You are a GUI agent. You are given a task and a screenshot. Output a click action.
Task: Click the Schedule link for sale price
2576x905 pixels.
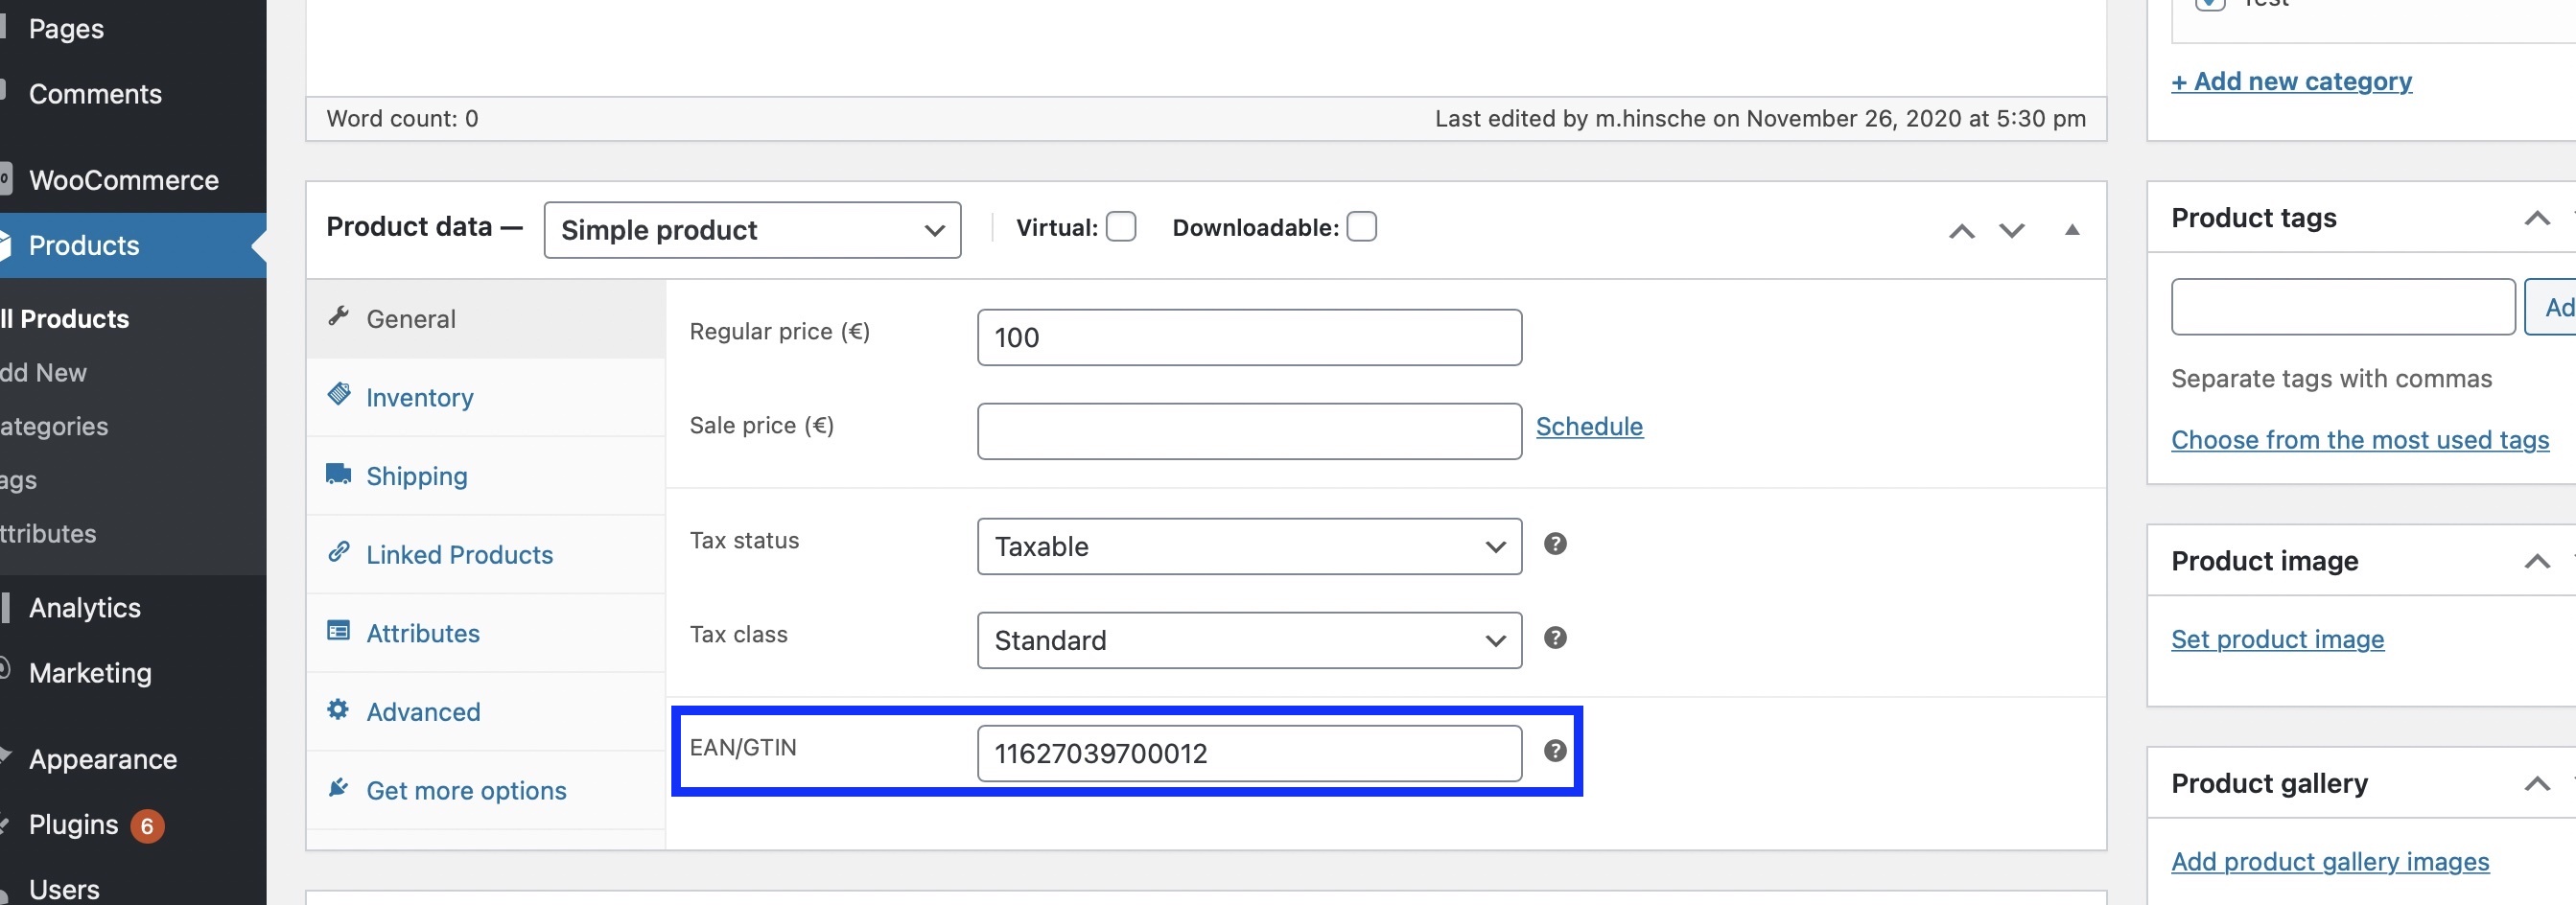coord(1589,426)
